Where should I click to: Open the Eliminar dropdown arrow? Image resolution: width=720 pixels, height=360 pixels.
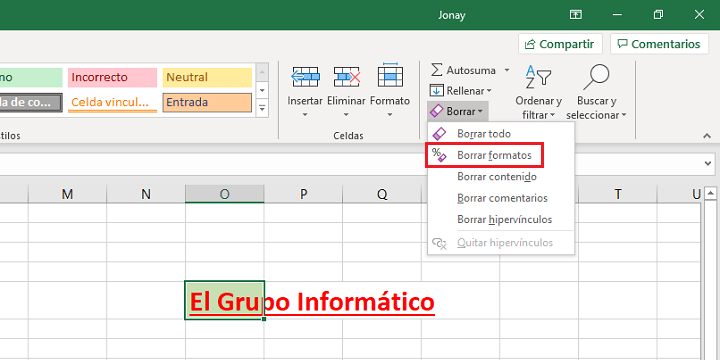(346, 114)
